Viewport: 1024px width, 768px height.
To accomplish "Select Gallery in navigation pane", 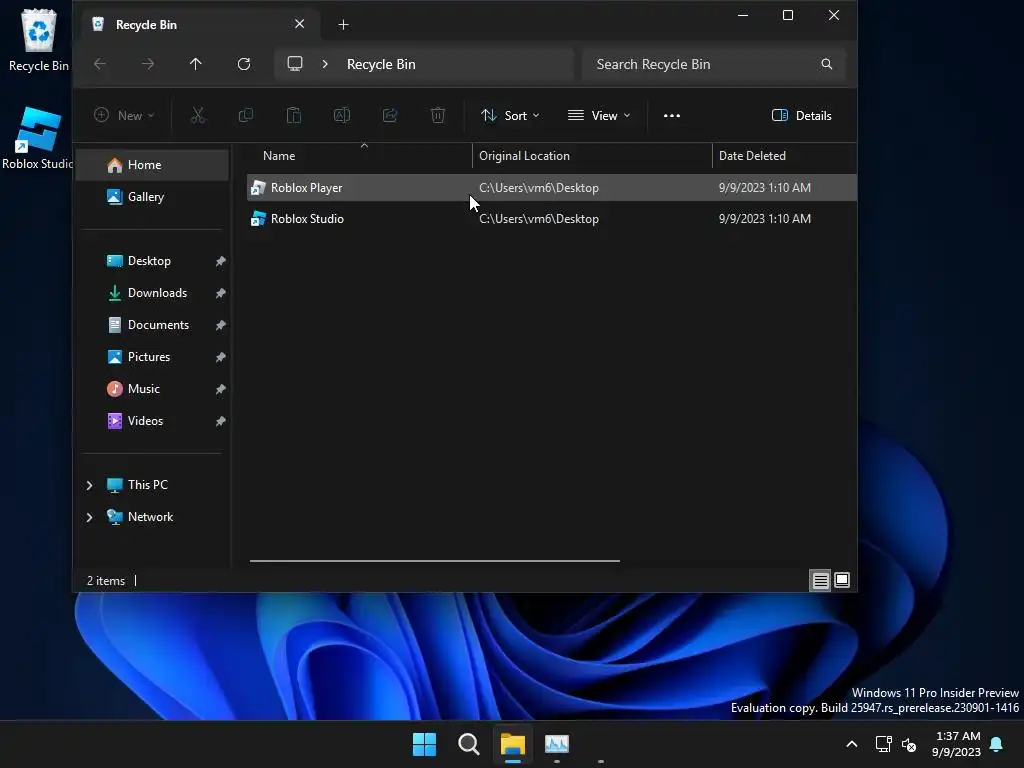I will tap(152, 197).
